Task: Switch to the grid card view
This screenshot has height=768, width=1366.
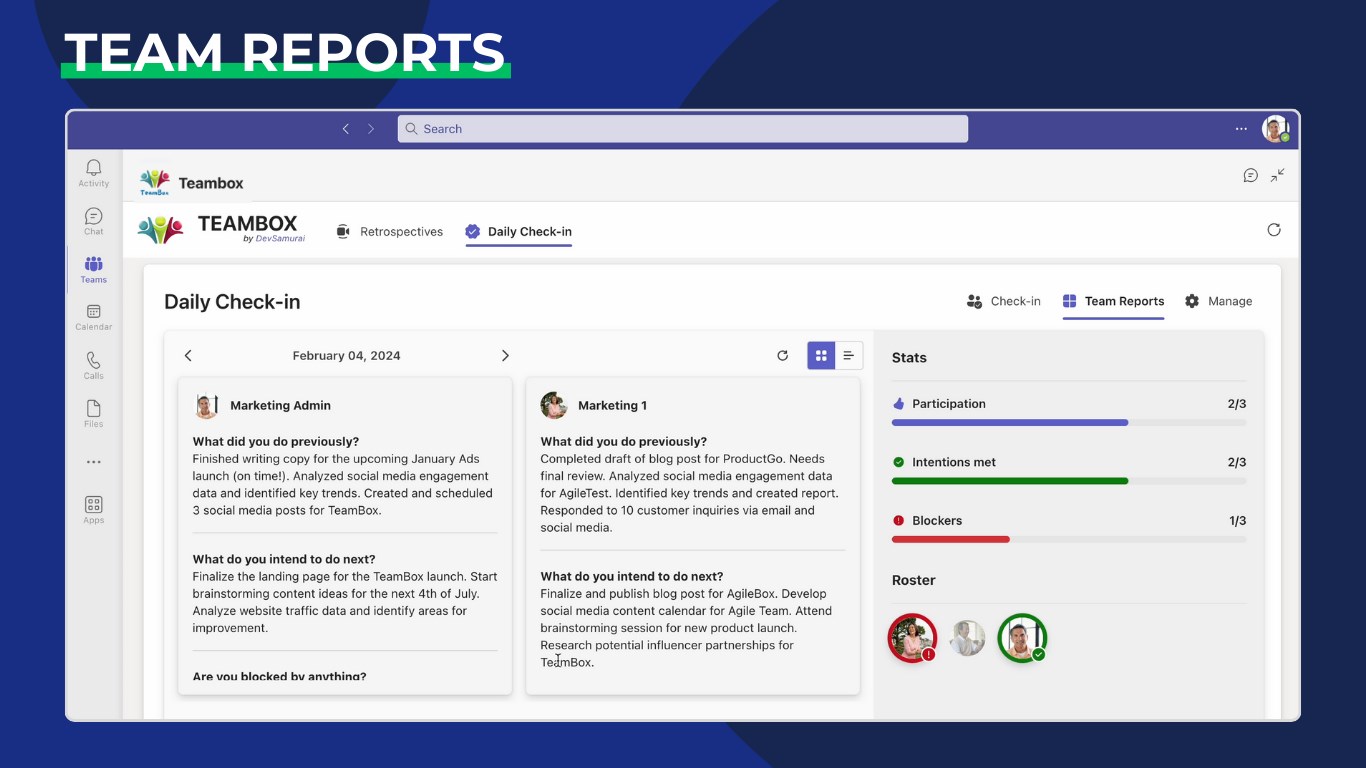Action: (821, 355)
